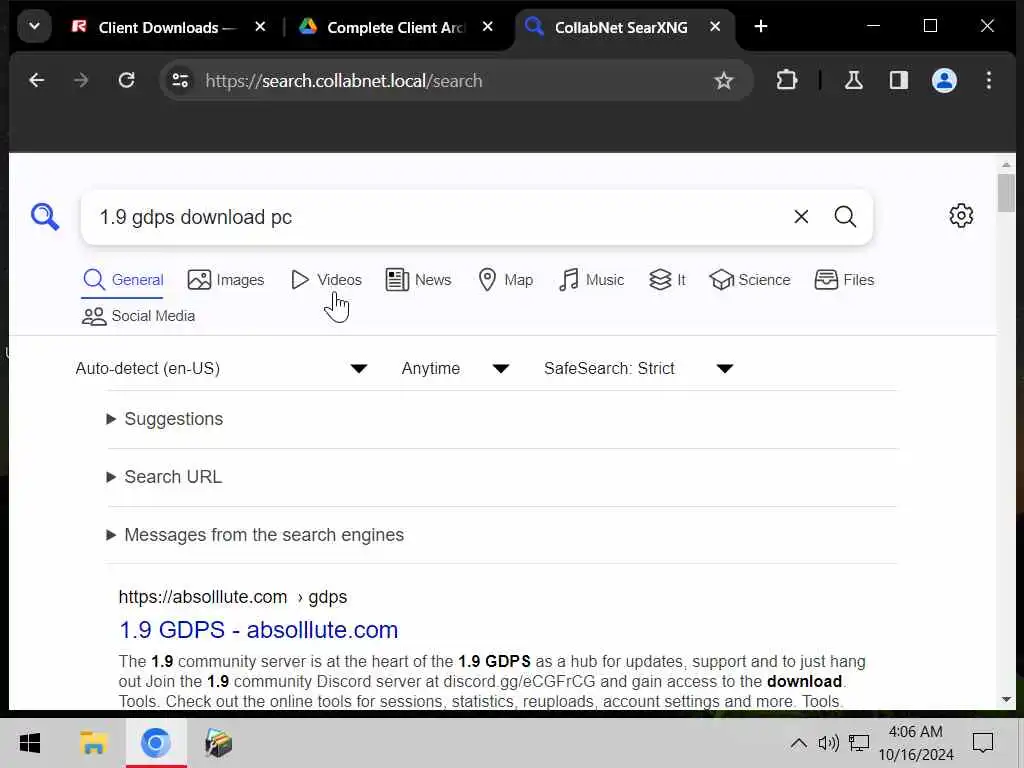Switch to General results category
Screen dimensions: 1024x768
123,280
